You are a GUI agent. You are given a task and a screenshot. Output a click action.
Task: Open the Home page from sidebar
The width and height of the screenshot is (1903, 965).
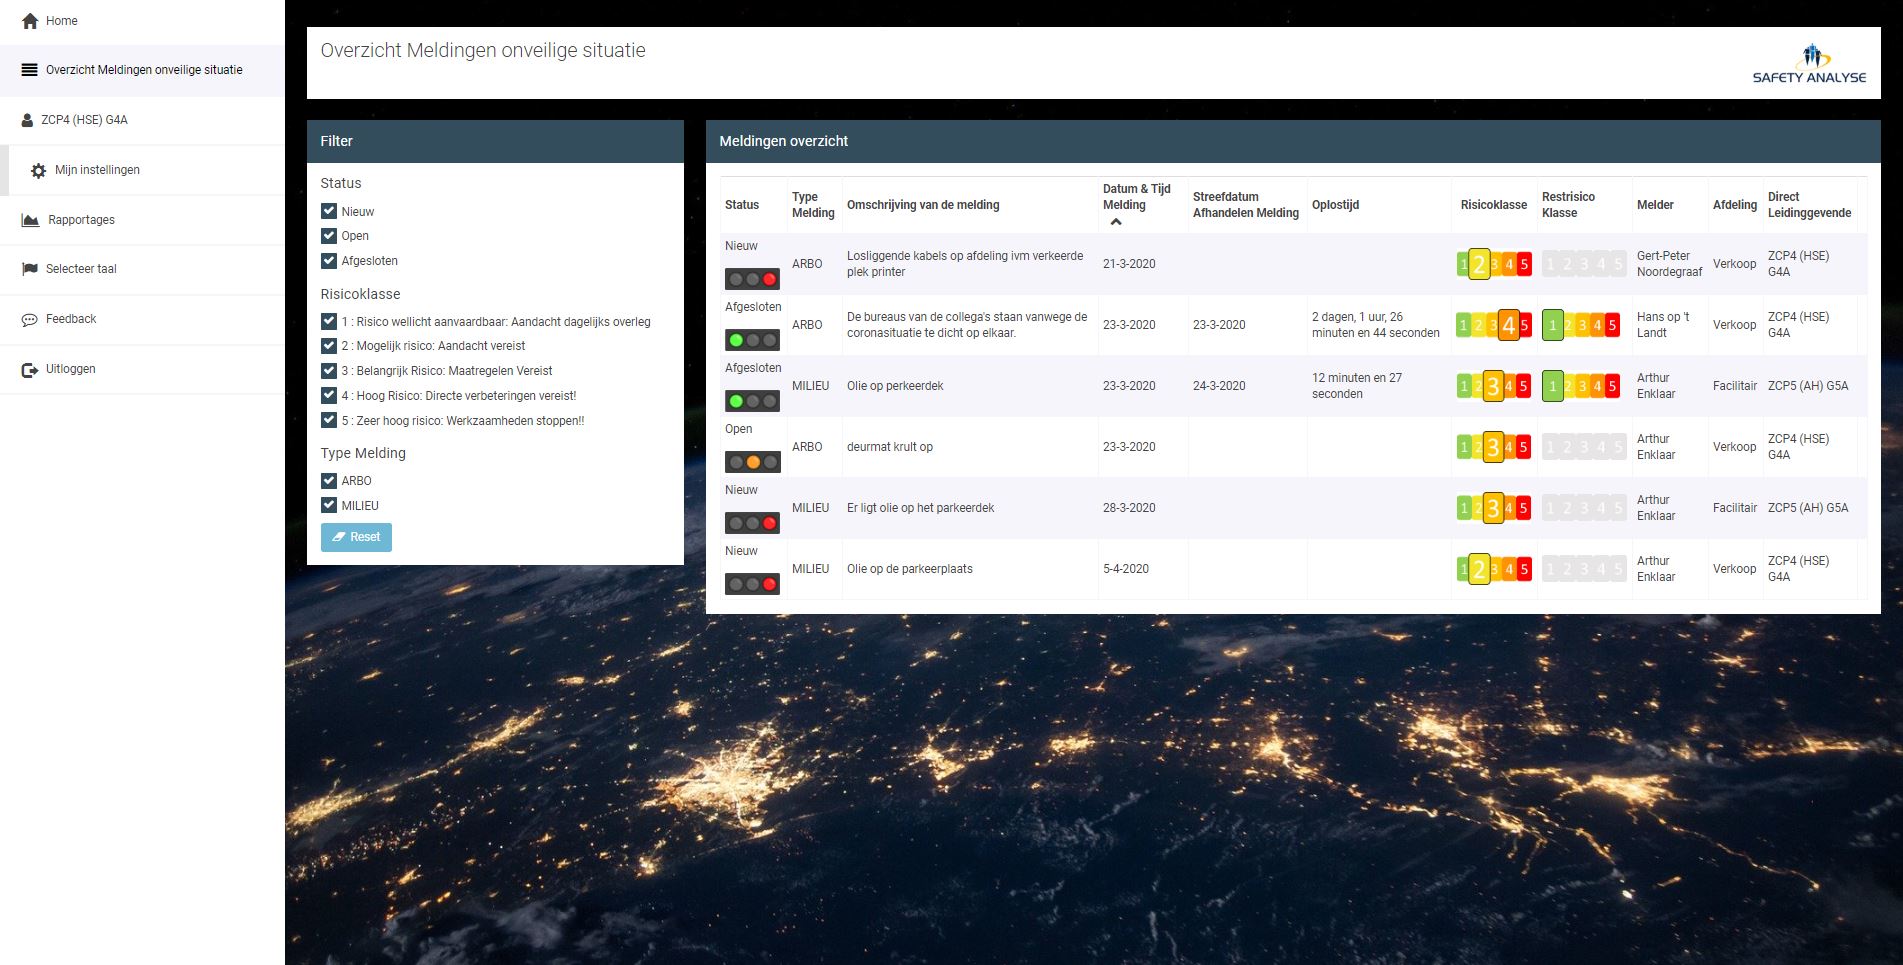tap(60, 20)
